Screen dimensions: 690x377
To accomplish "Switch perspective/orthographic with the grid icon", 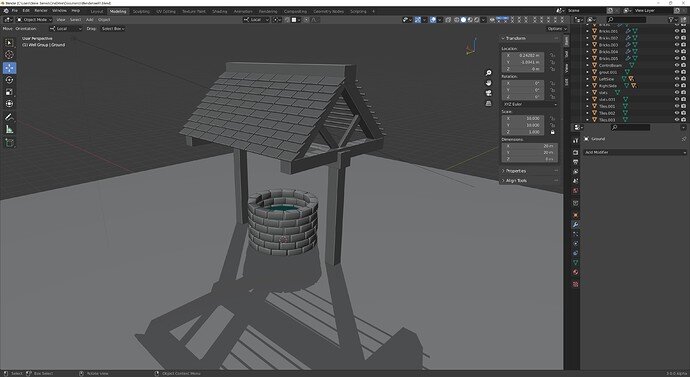I will [488, 103].
